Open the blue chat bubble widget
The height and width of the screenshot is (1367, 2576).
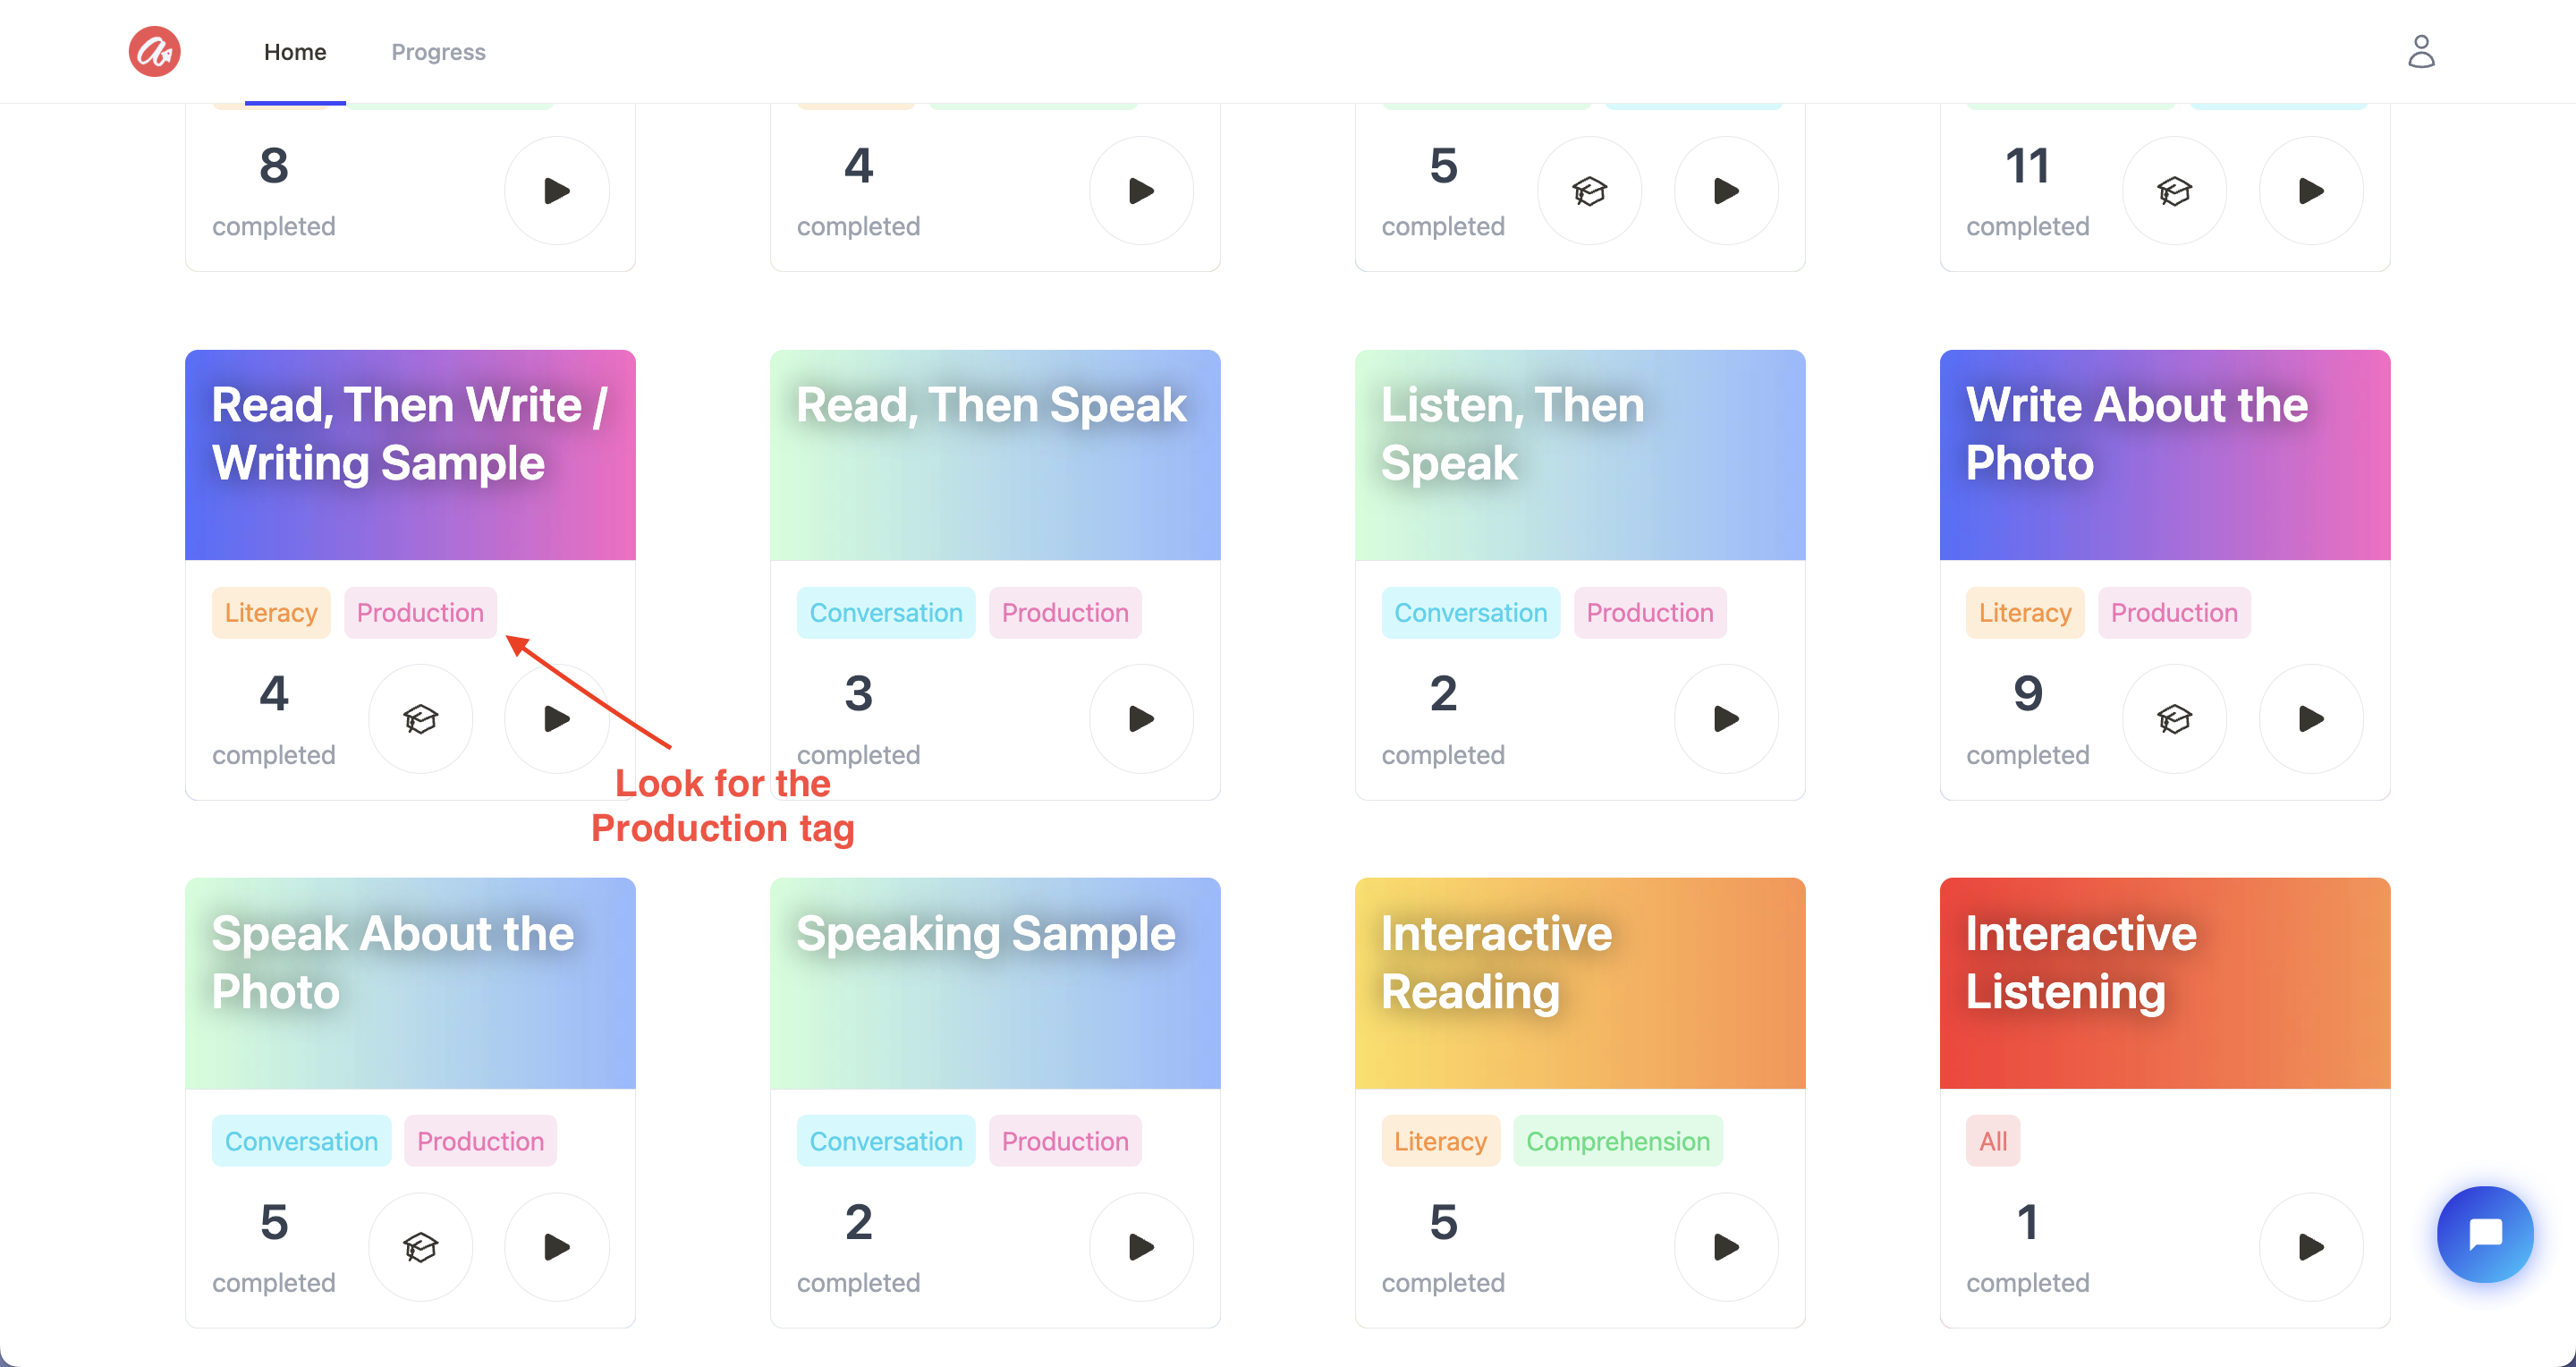[2484, 1233]
